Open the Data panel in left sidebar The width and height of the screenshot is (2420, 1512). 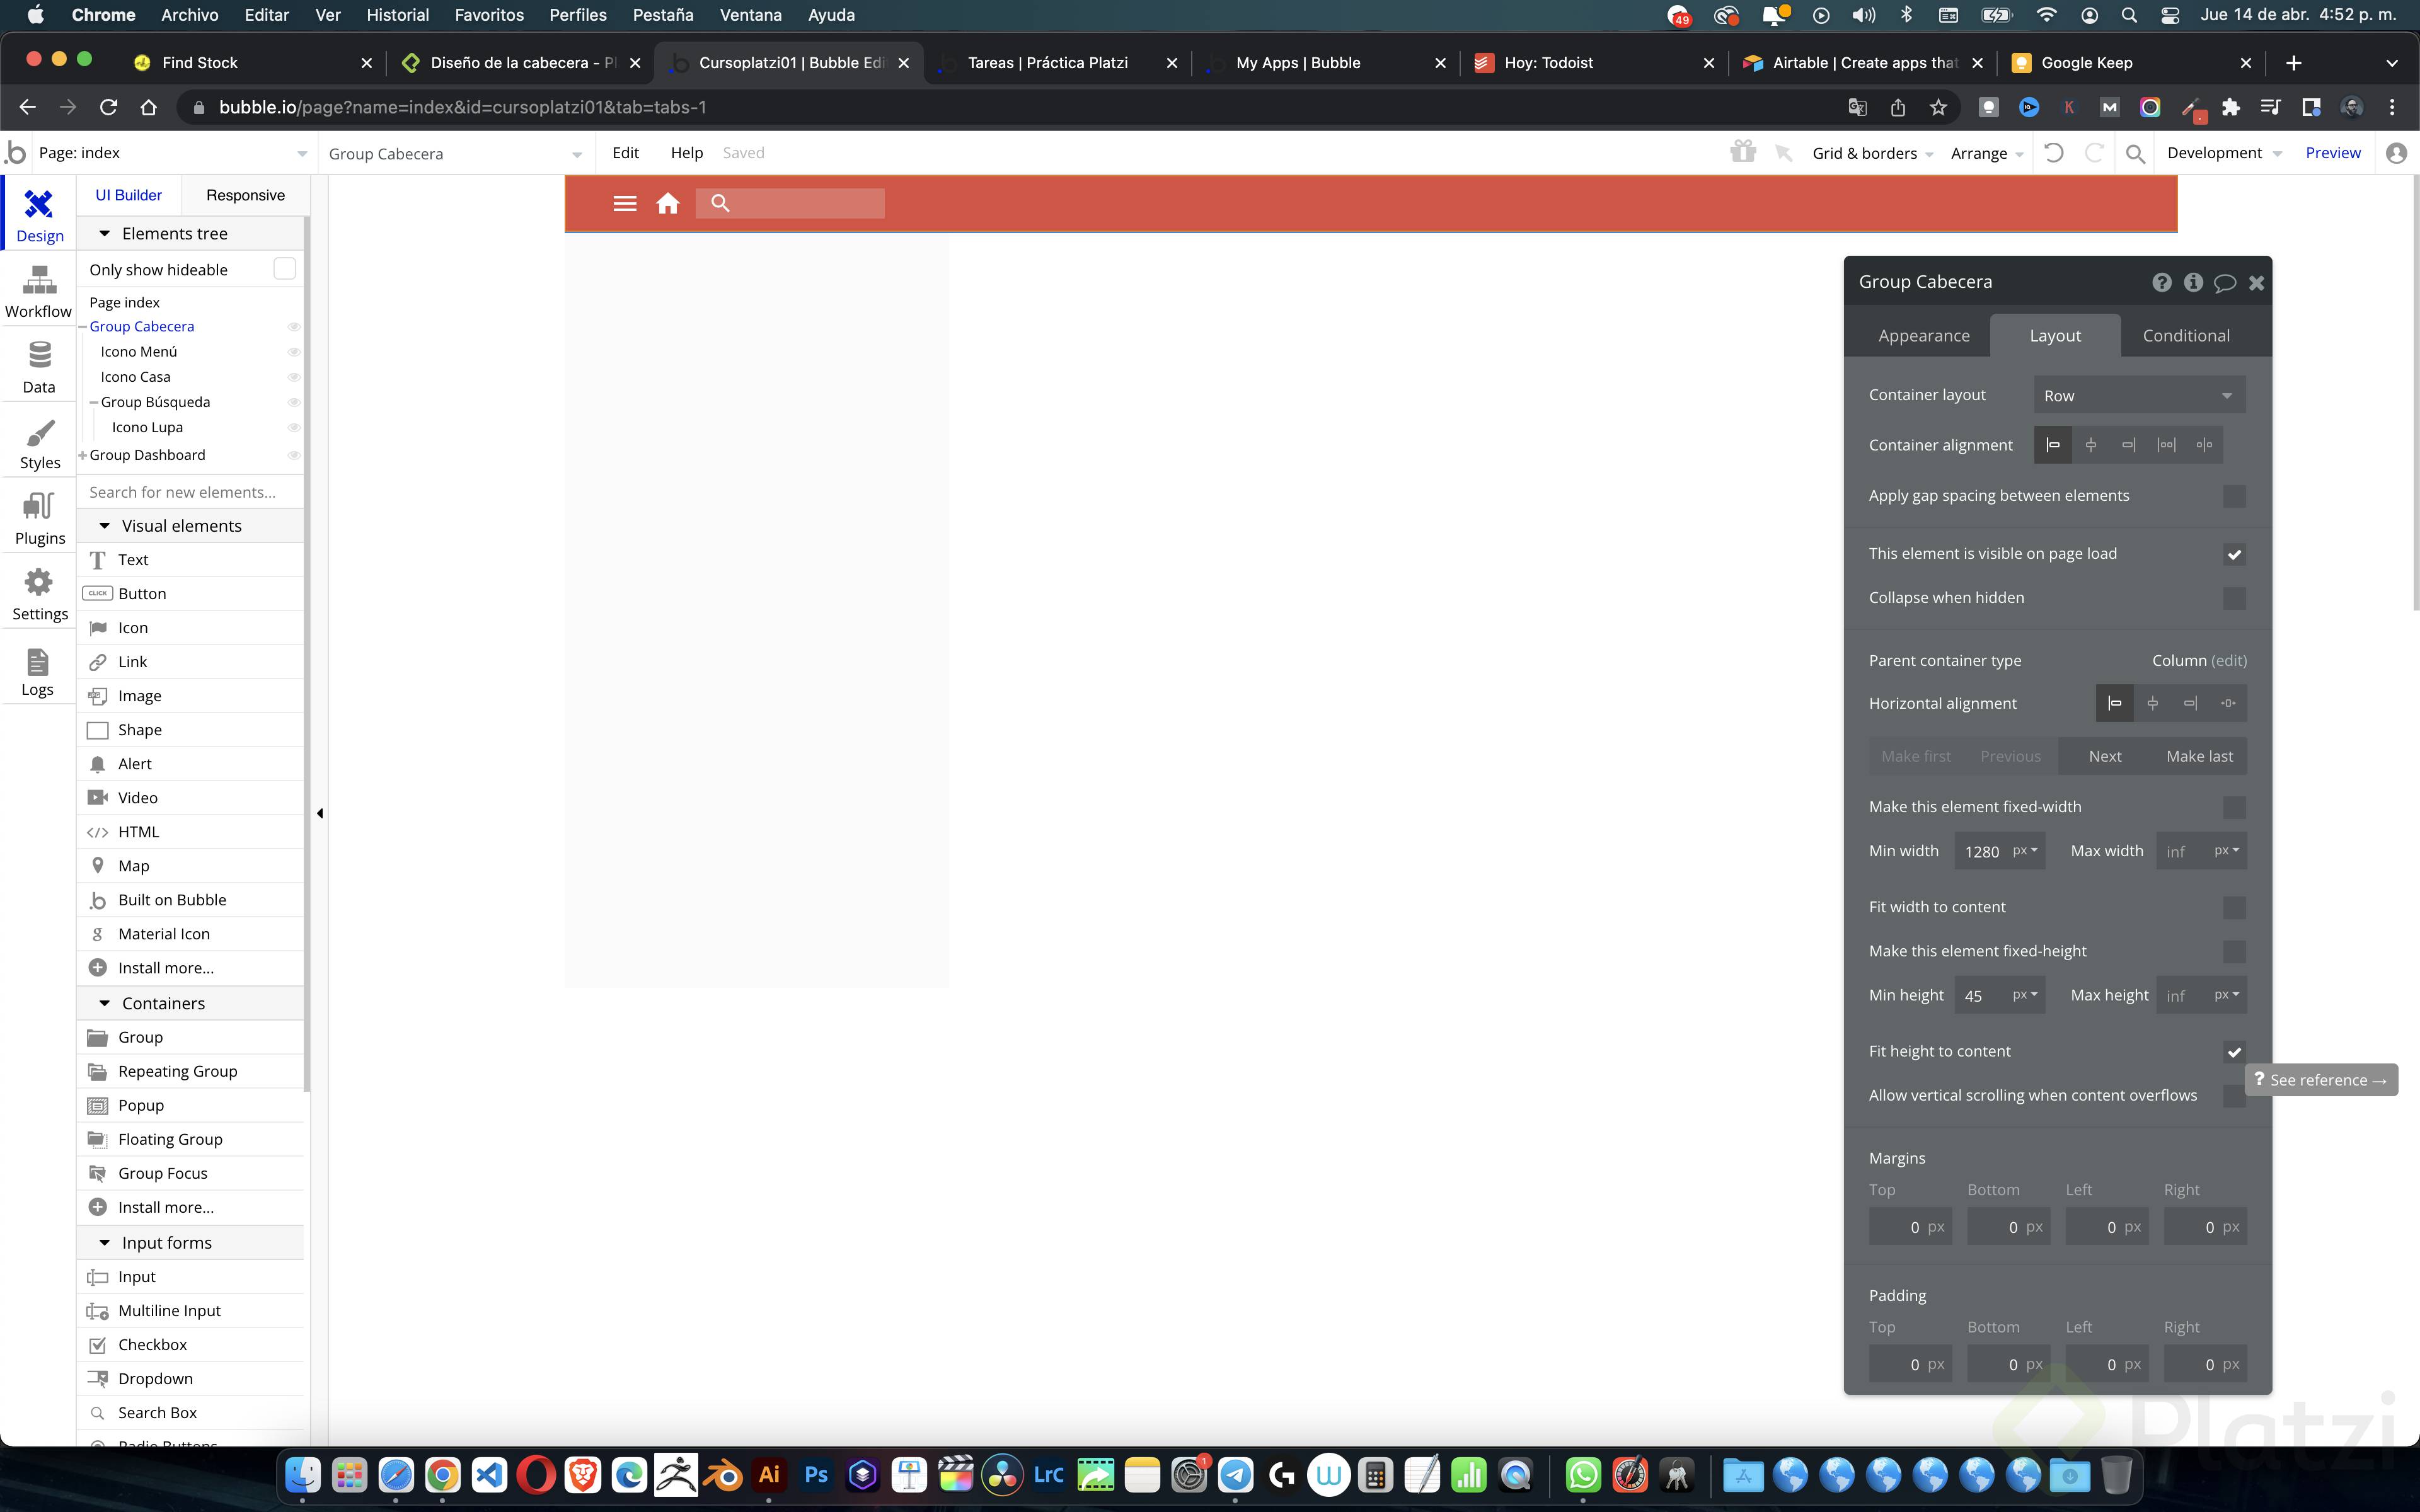click(x=38, y=365)
